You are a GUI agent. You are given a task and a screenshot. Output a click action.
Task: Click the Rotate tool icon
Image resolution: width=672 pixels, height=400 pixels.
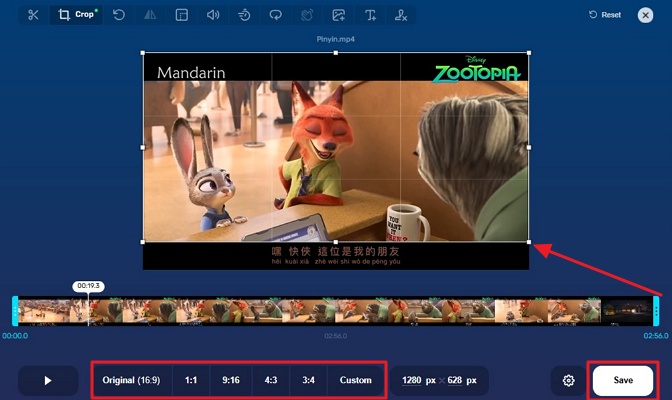click(x=119, y=15)
